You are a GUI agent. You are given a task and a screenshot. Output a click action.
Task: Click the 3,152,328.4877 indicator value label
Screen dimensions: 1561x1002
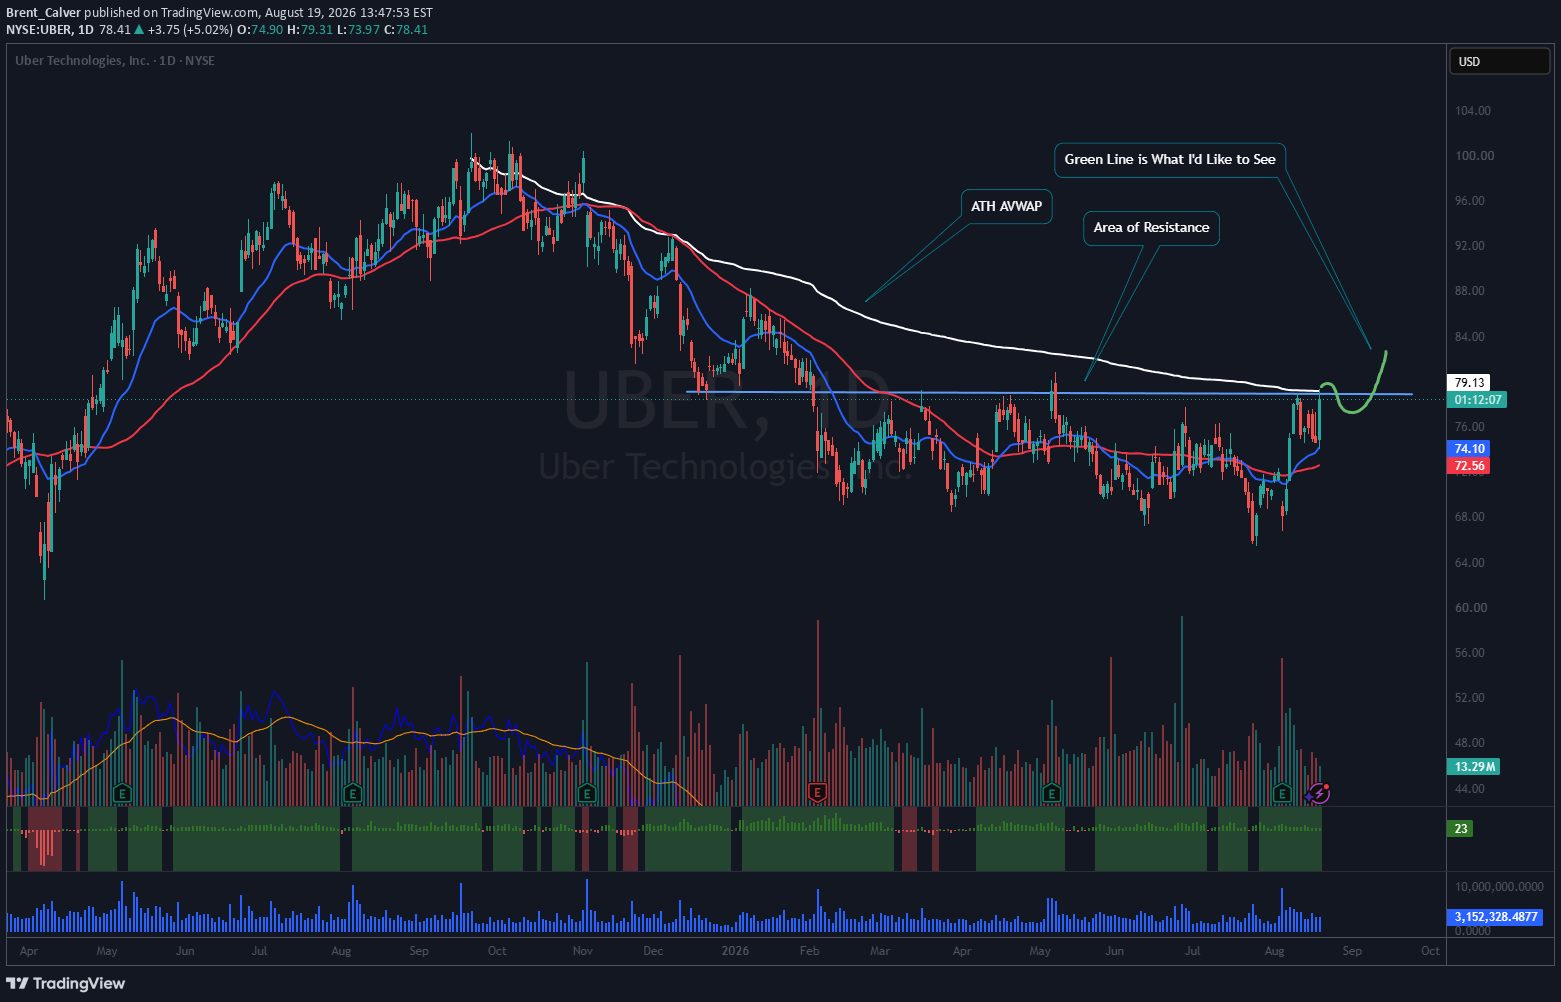pyautogui.click(x=1495, y=917)
